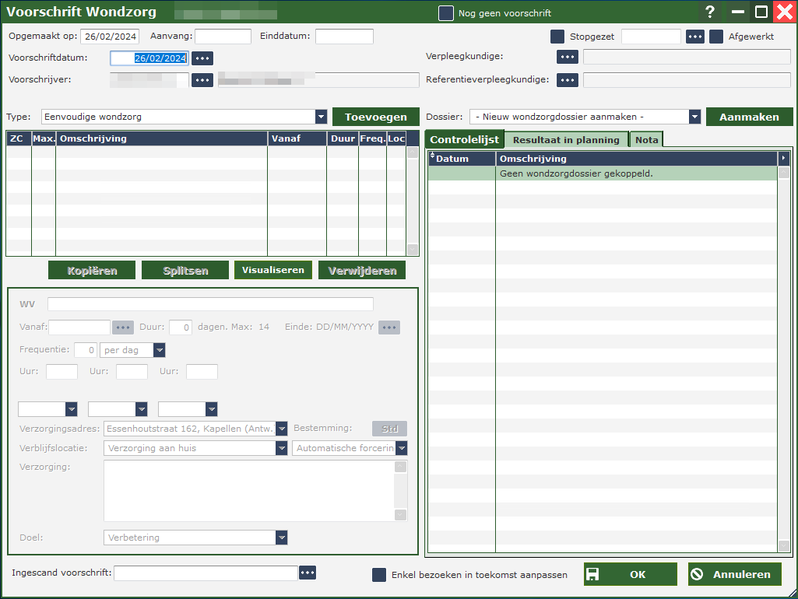The width and height of the screenshot is (798, 599).
Task: Tick Enkel bezoeken in toekomst aanpassen
Action: pos(379,575)
